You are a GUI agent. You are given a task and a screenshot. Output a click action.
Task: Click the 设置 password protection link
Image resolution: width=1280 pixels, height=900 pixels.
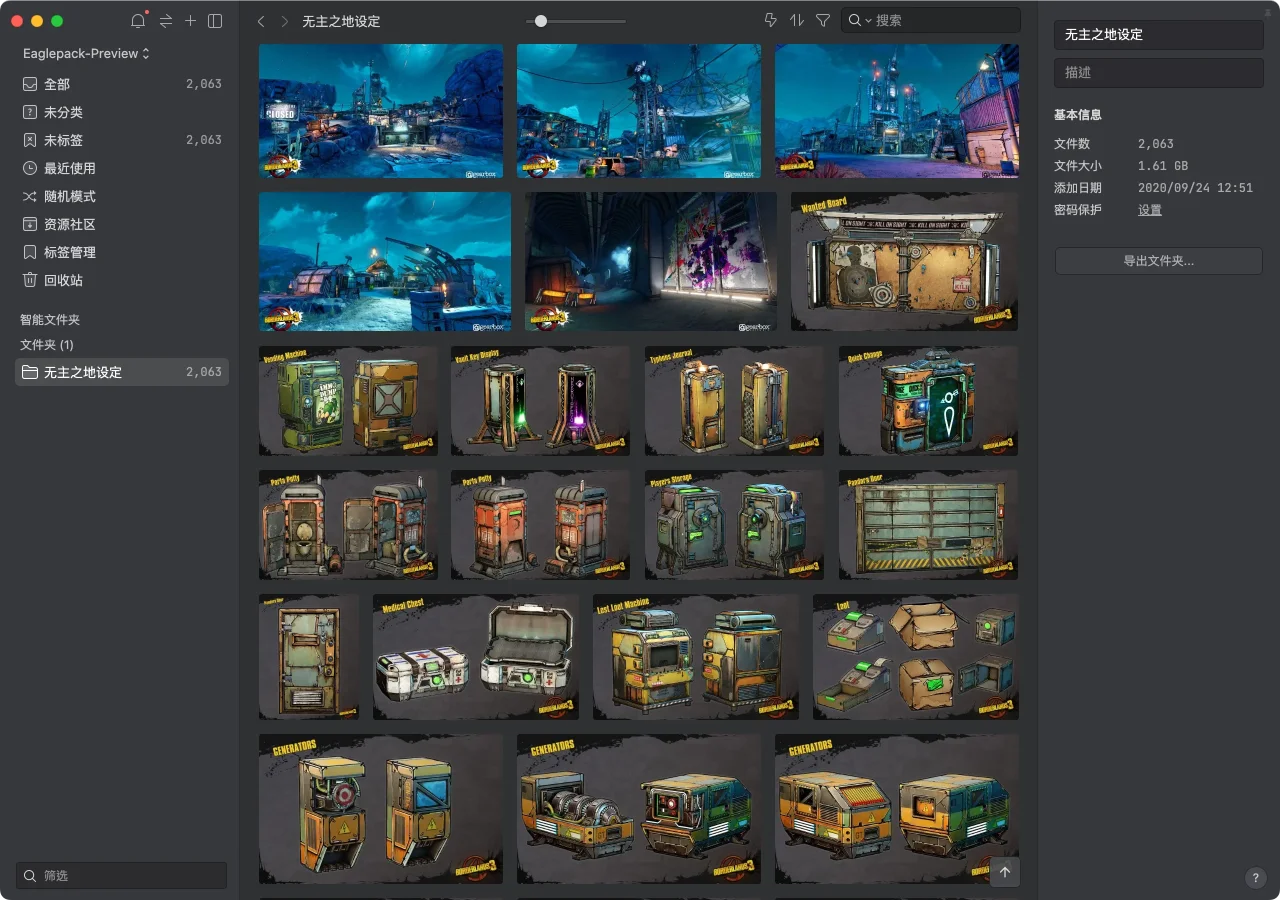pos(1150,210)
